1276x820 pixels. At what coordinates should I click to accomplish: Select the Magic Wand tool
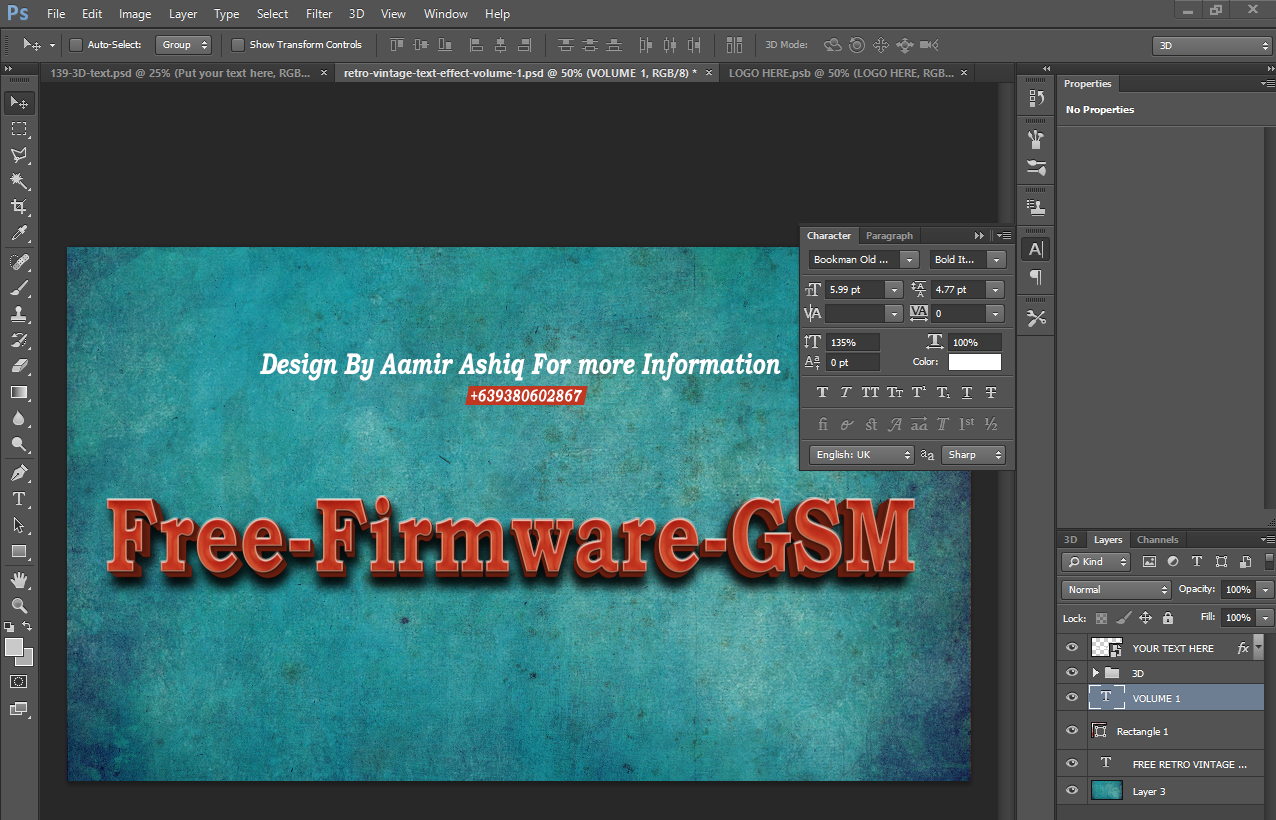point(19,181)
